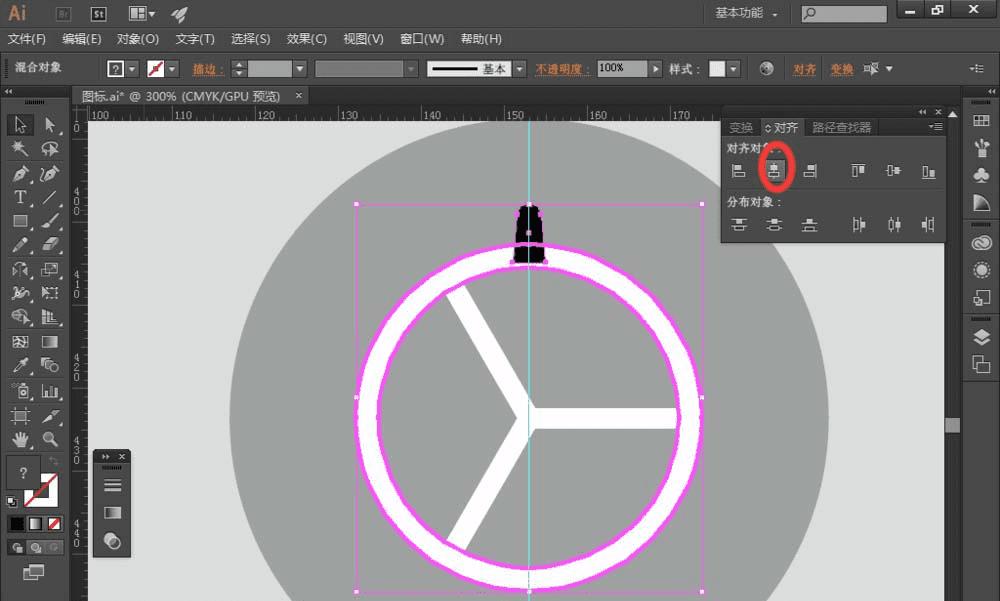Select the Pen tool
The height and width of the screenshot is (601, 1000).
coord(20,174)
